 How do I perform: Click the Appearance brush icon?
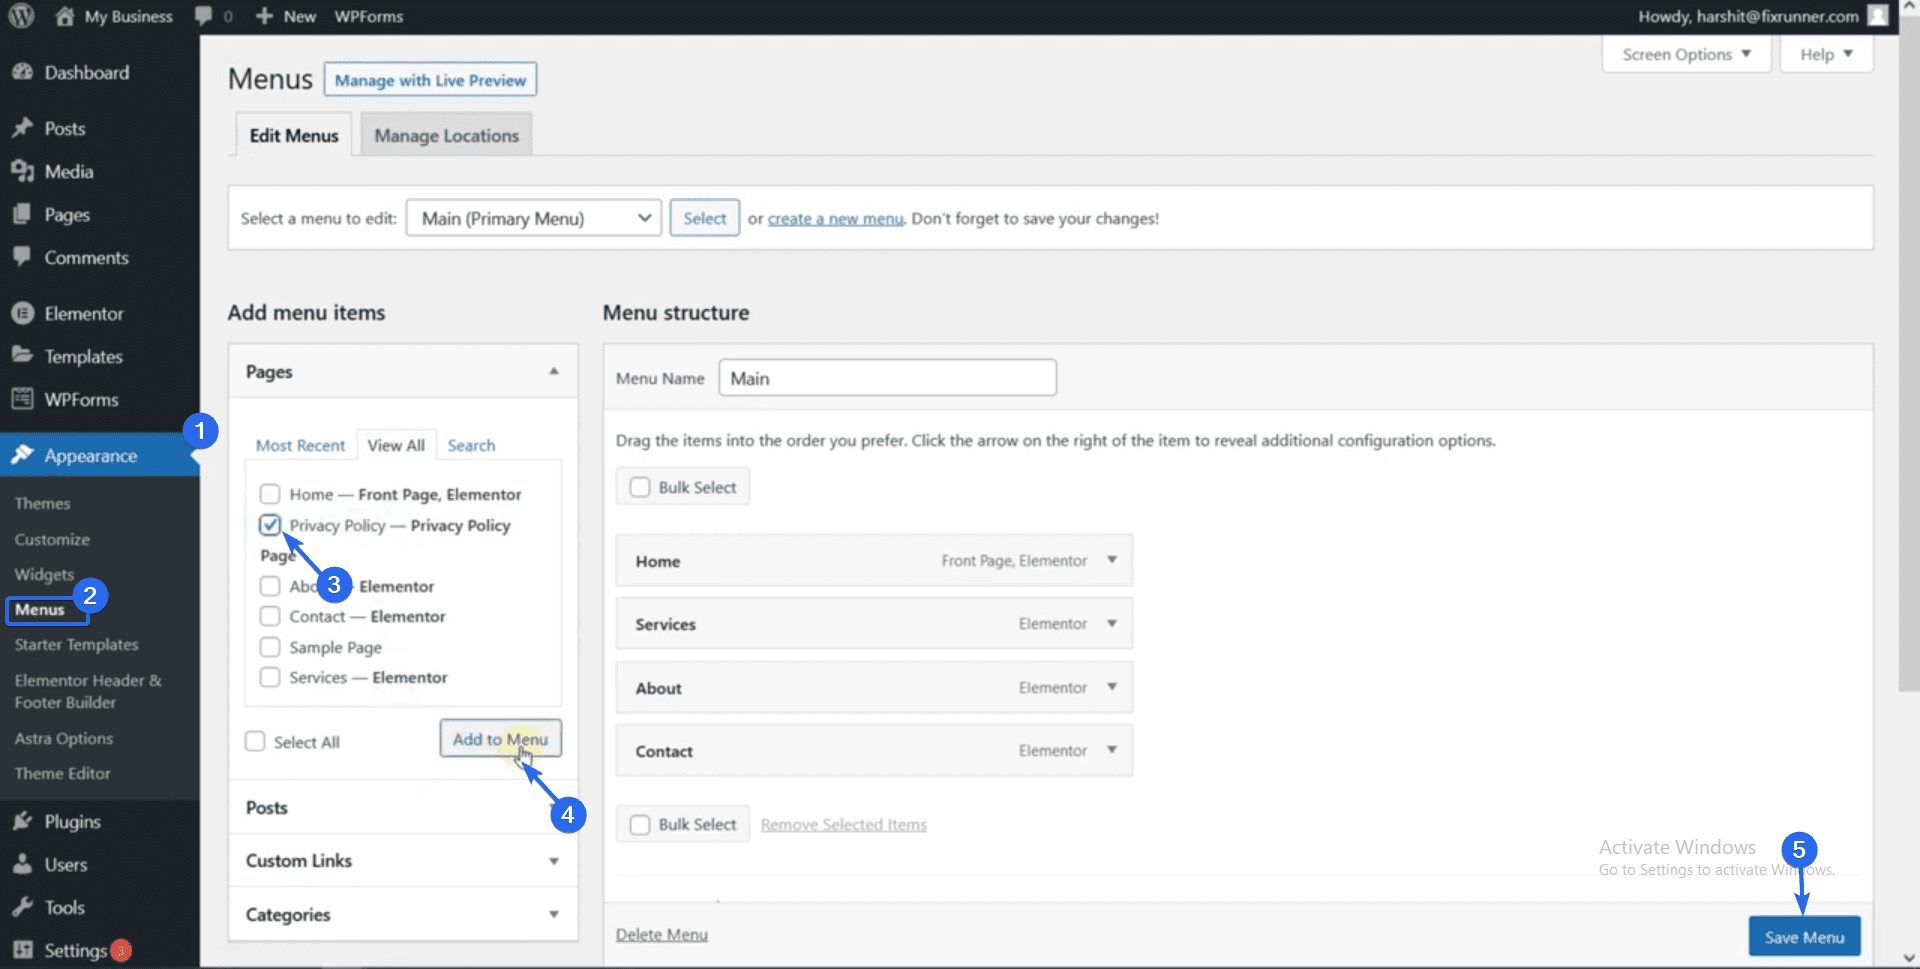pyautogui.click(x=22, y=455)
